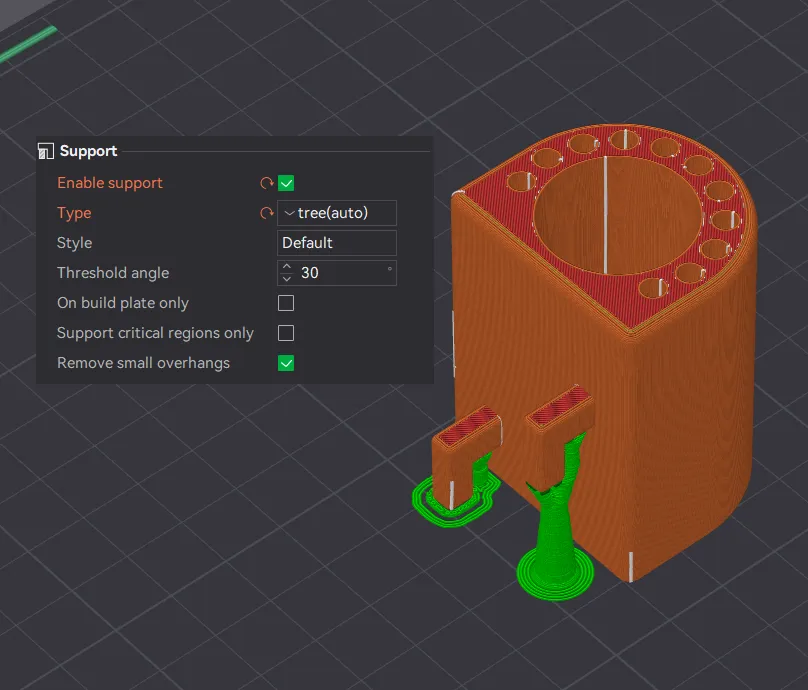This screenshot has width=808, height=690.
Task: Check On build plate only
Action: [x=286, y=303]
